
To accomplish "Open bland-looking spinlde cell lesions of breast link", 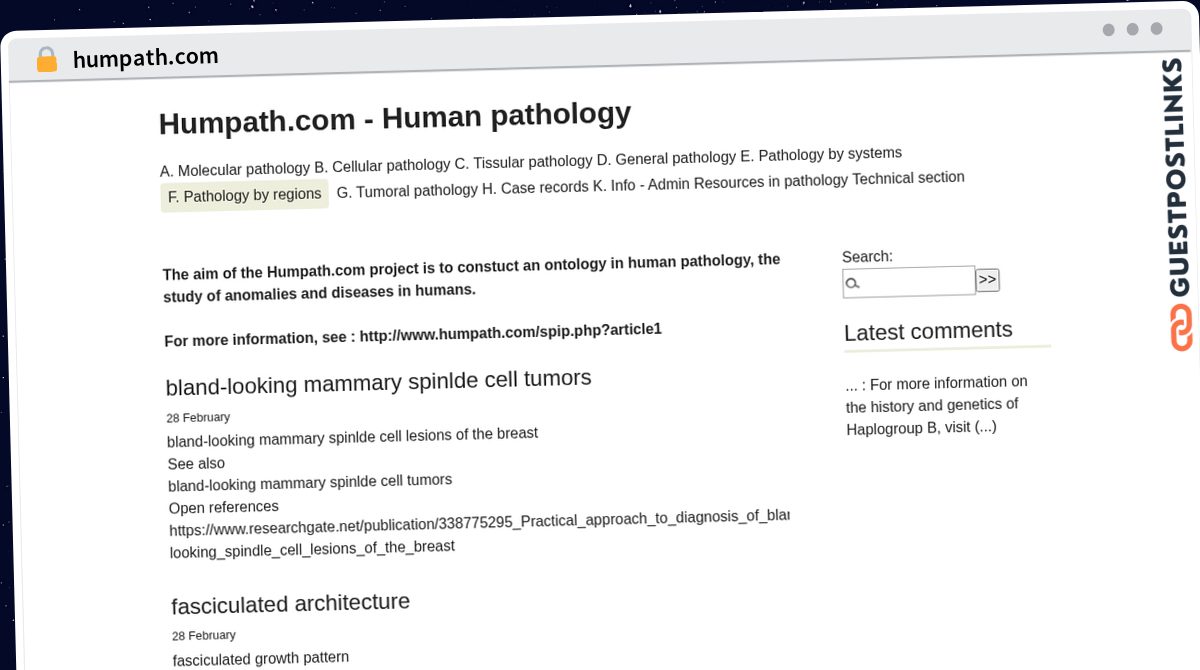I will point(353,437).
